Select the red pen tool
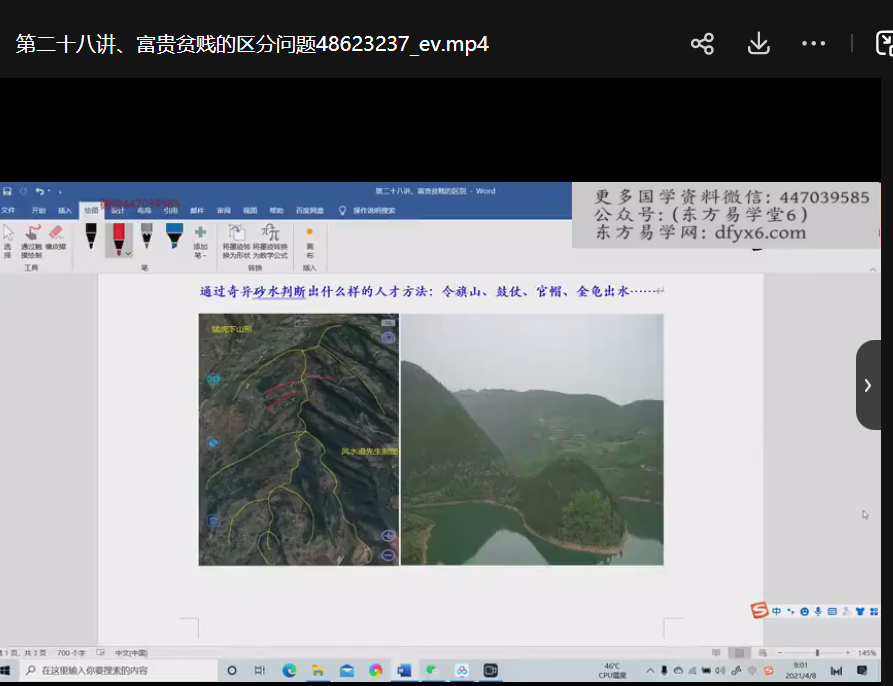The height and width of the screenshot is (686, 893). tap(118, 238)
